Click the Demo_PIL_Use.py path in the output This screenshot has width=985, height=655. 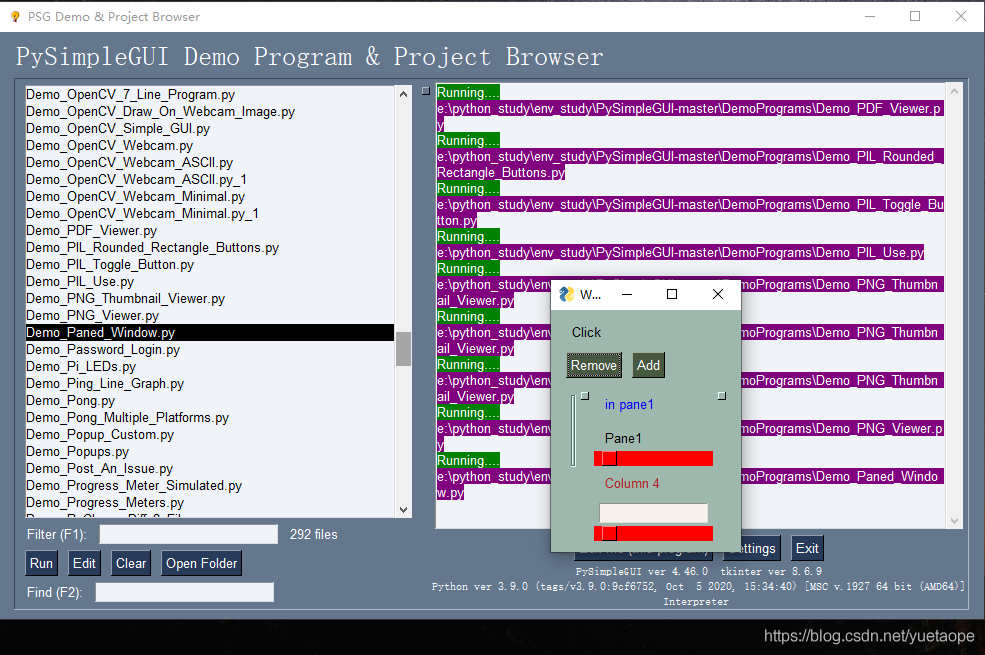[680, 252]
